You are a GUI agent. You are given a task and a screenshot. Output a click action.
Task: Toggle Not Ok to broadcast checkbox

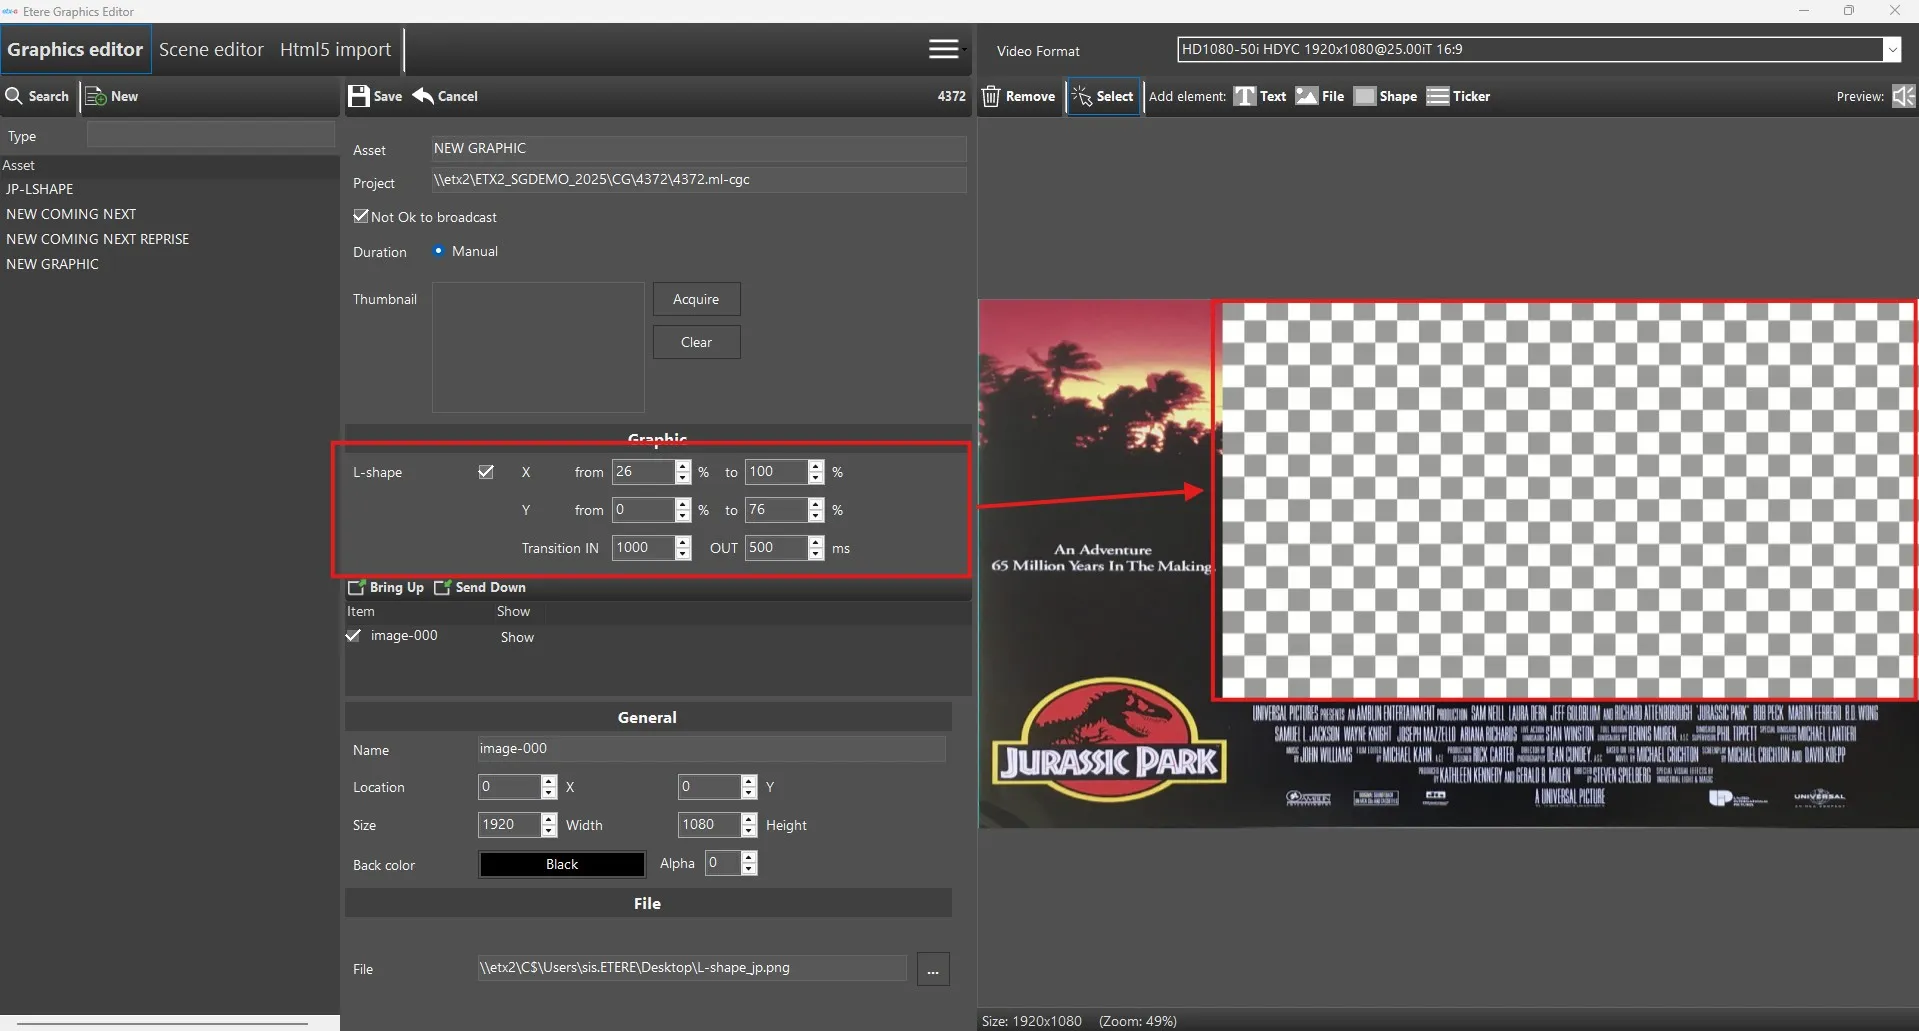pyautogui.click(x=361, y=216)
